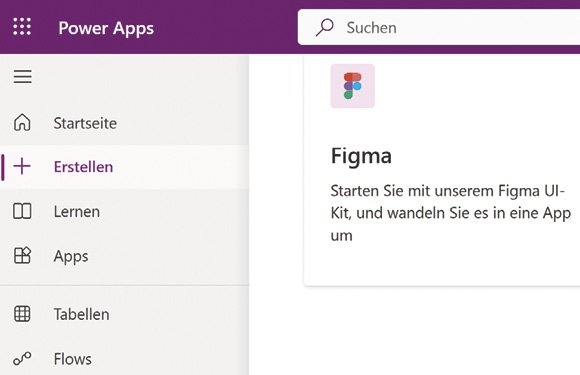Click the Flows connector icon
Image resolution: width=580 pixels, height=375 pixels.
(x=22, y=359)
